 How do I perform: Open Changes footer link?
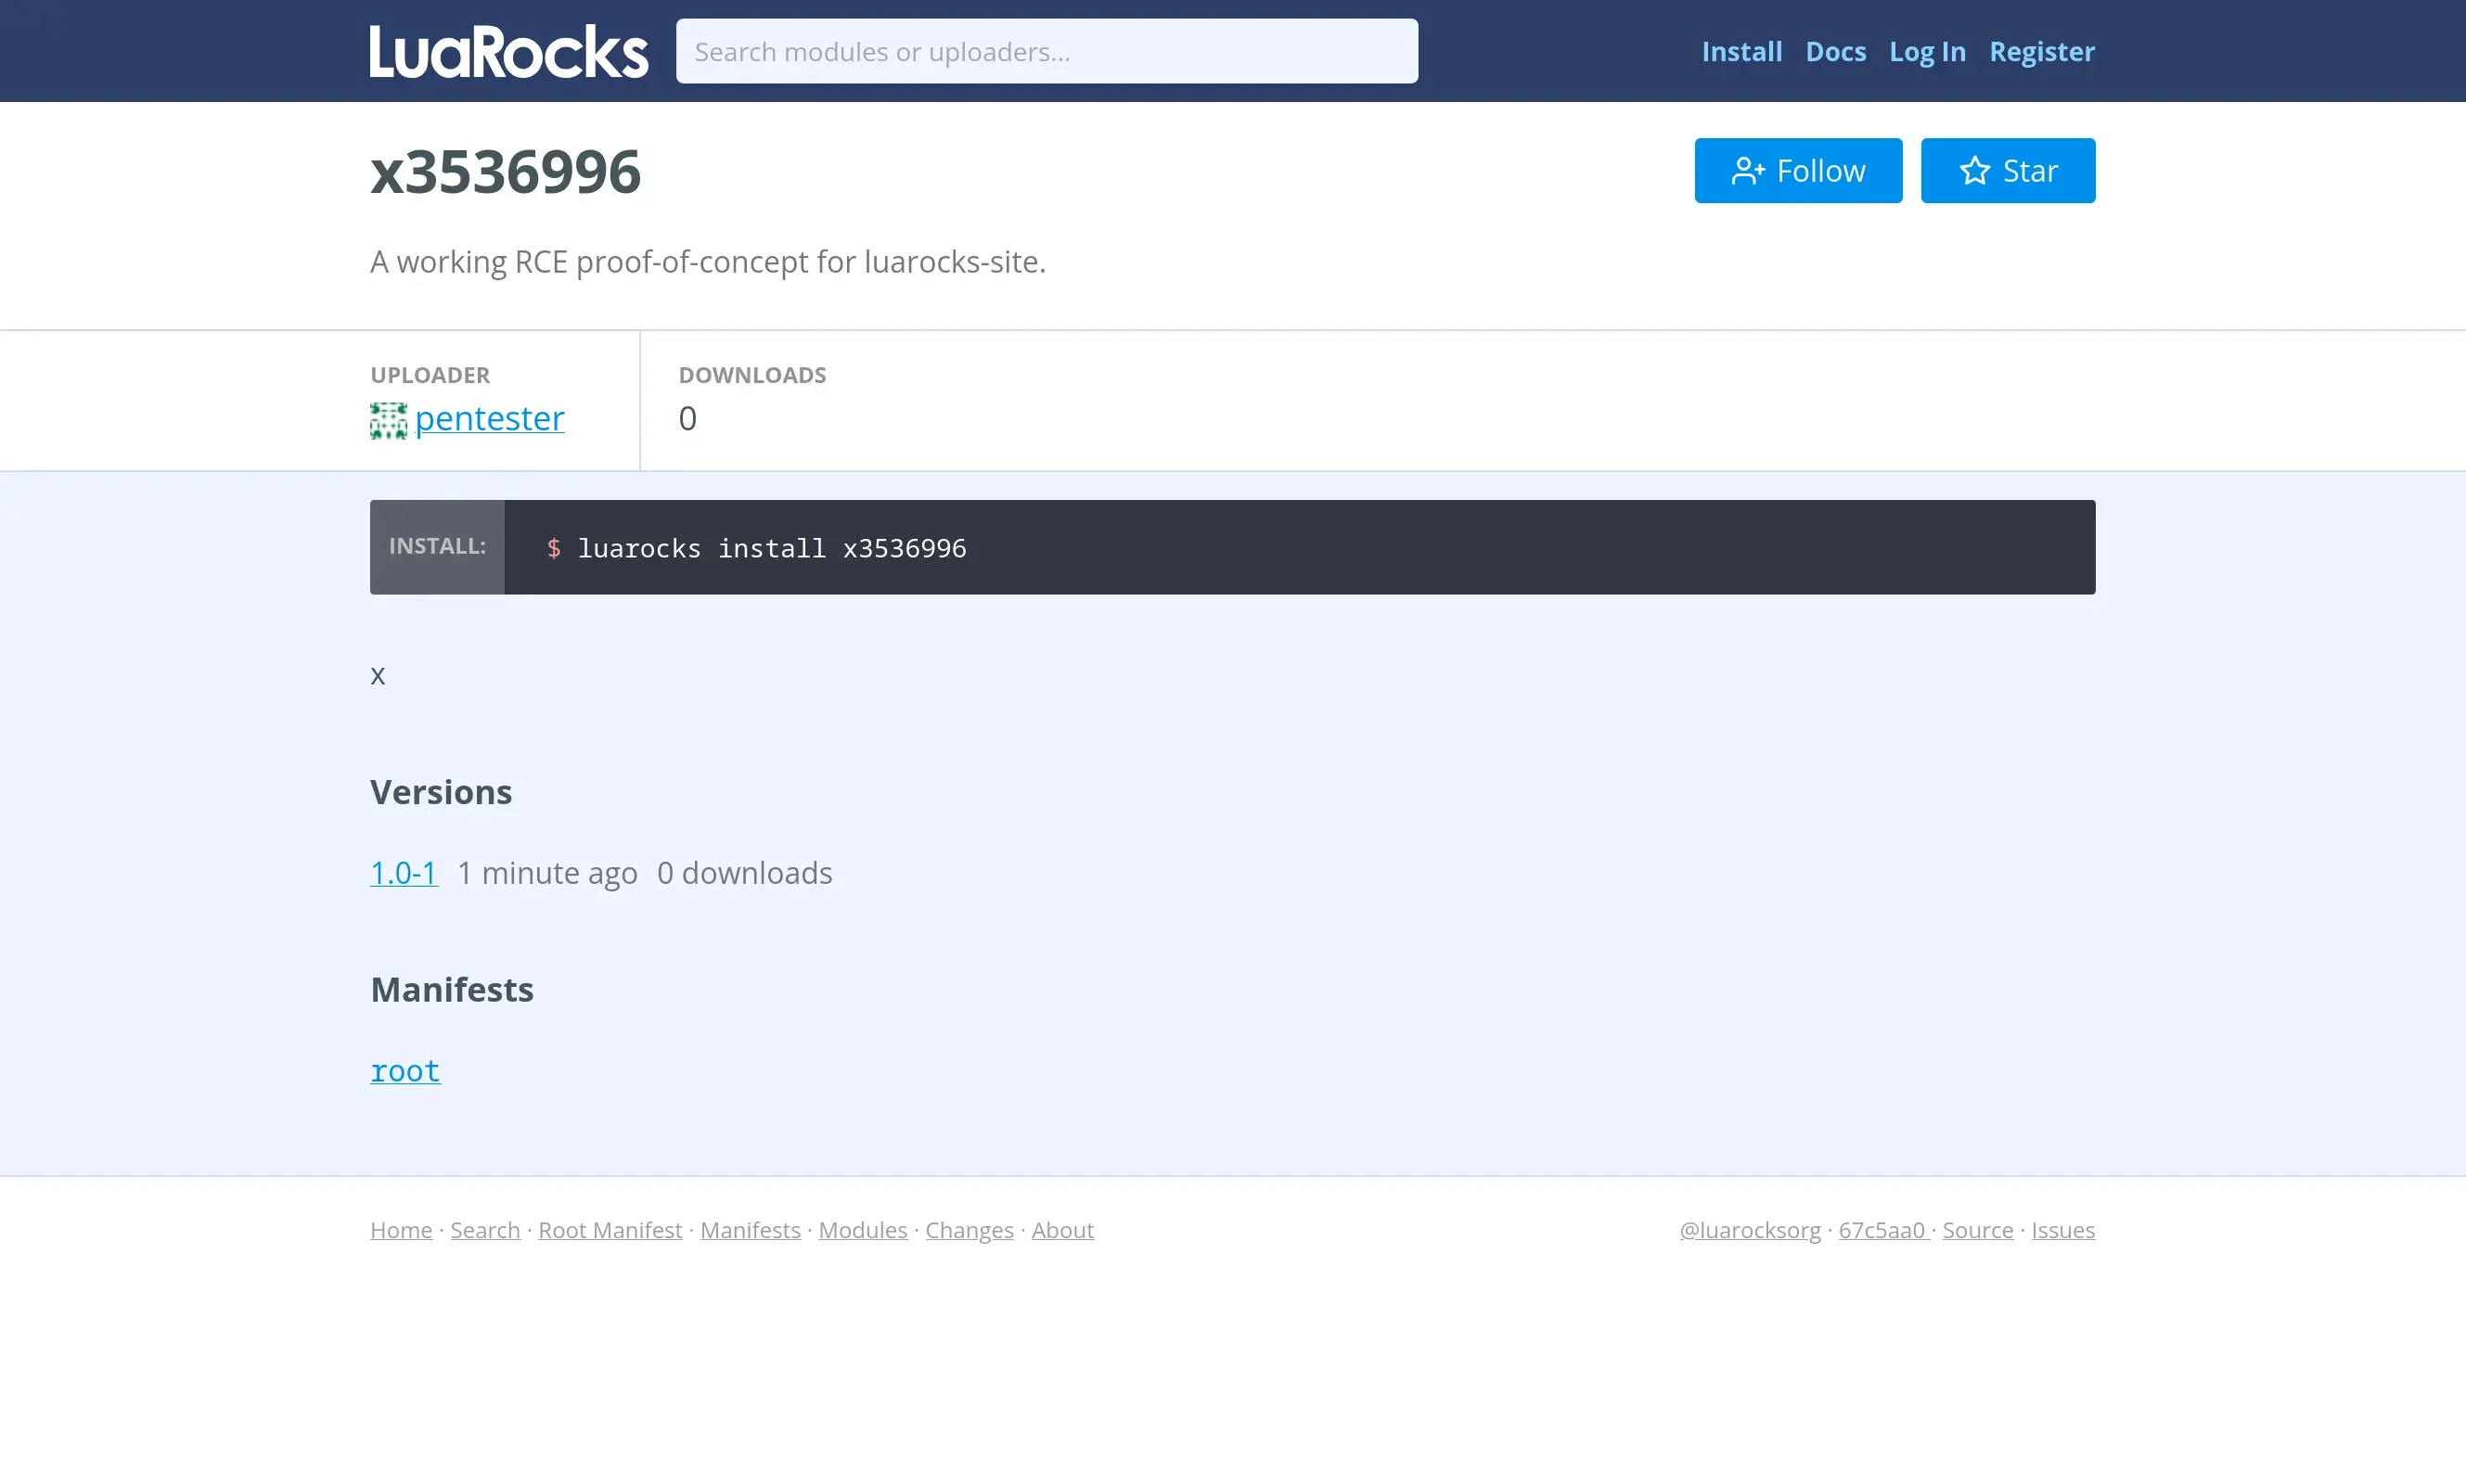click(x=969, y=1230)
